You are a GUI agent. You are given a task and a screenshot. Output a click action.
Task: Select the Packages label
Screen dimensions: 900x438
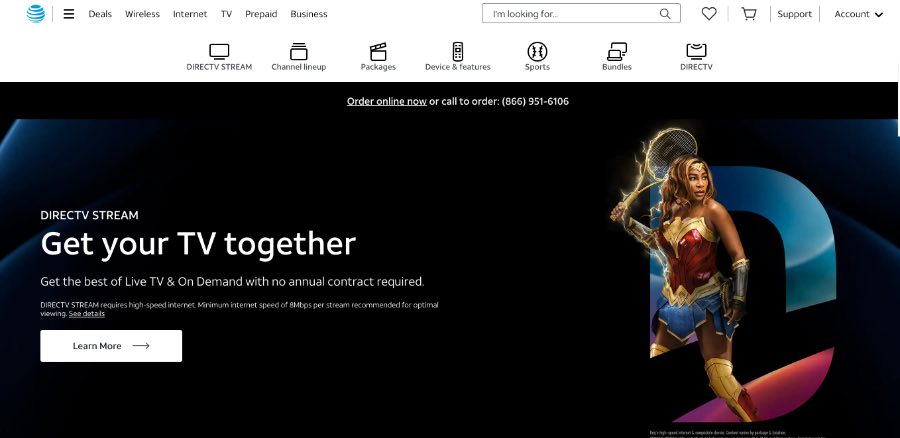tap(378, 67)
